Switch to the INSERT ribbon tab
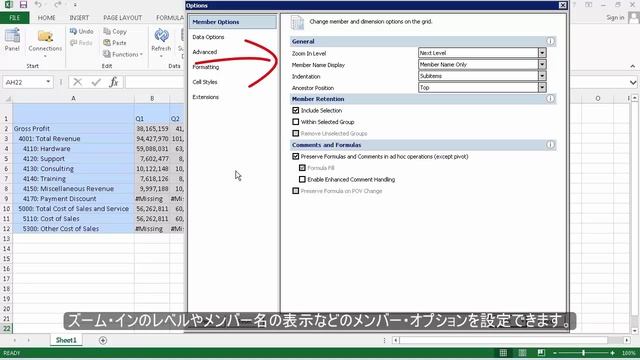640x360 pixels. coord(79,18)
